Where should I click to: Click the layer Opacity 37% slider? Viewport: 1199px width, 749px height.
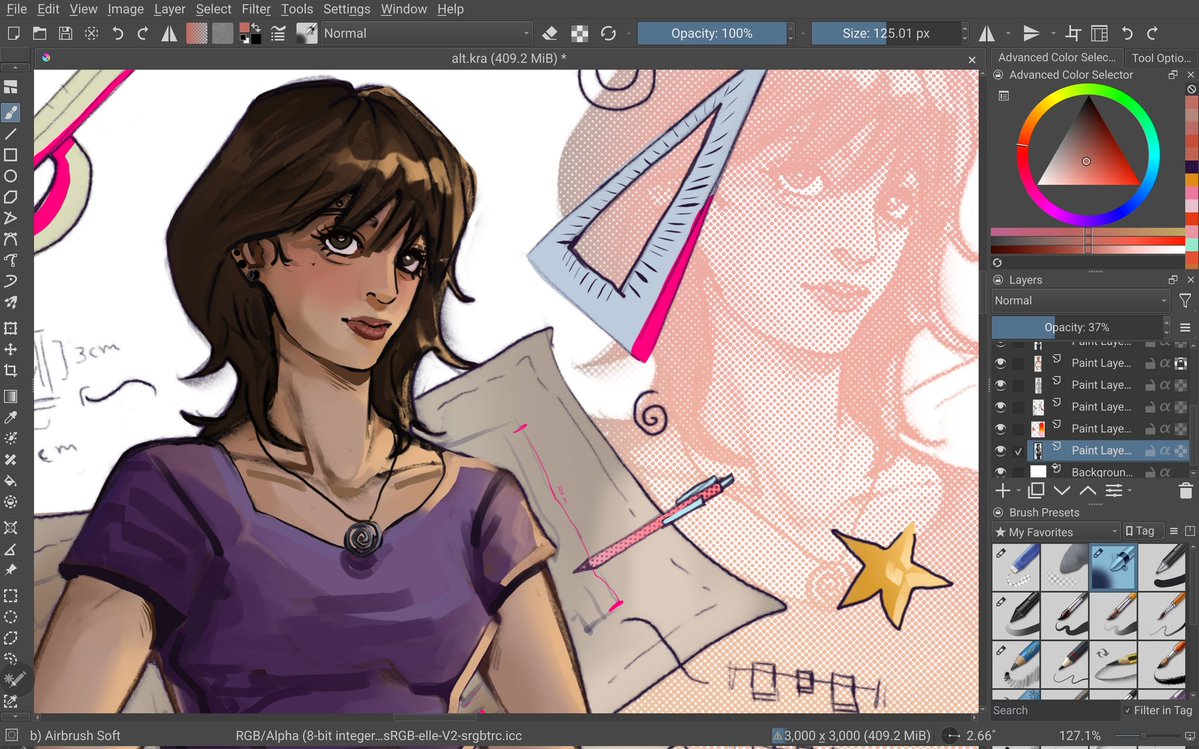(x=1077, y=327)
